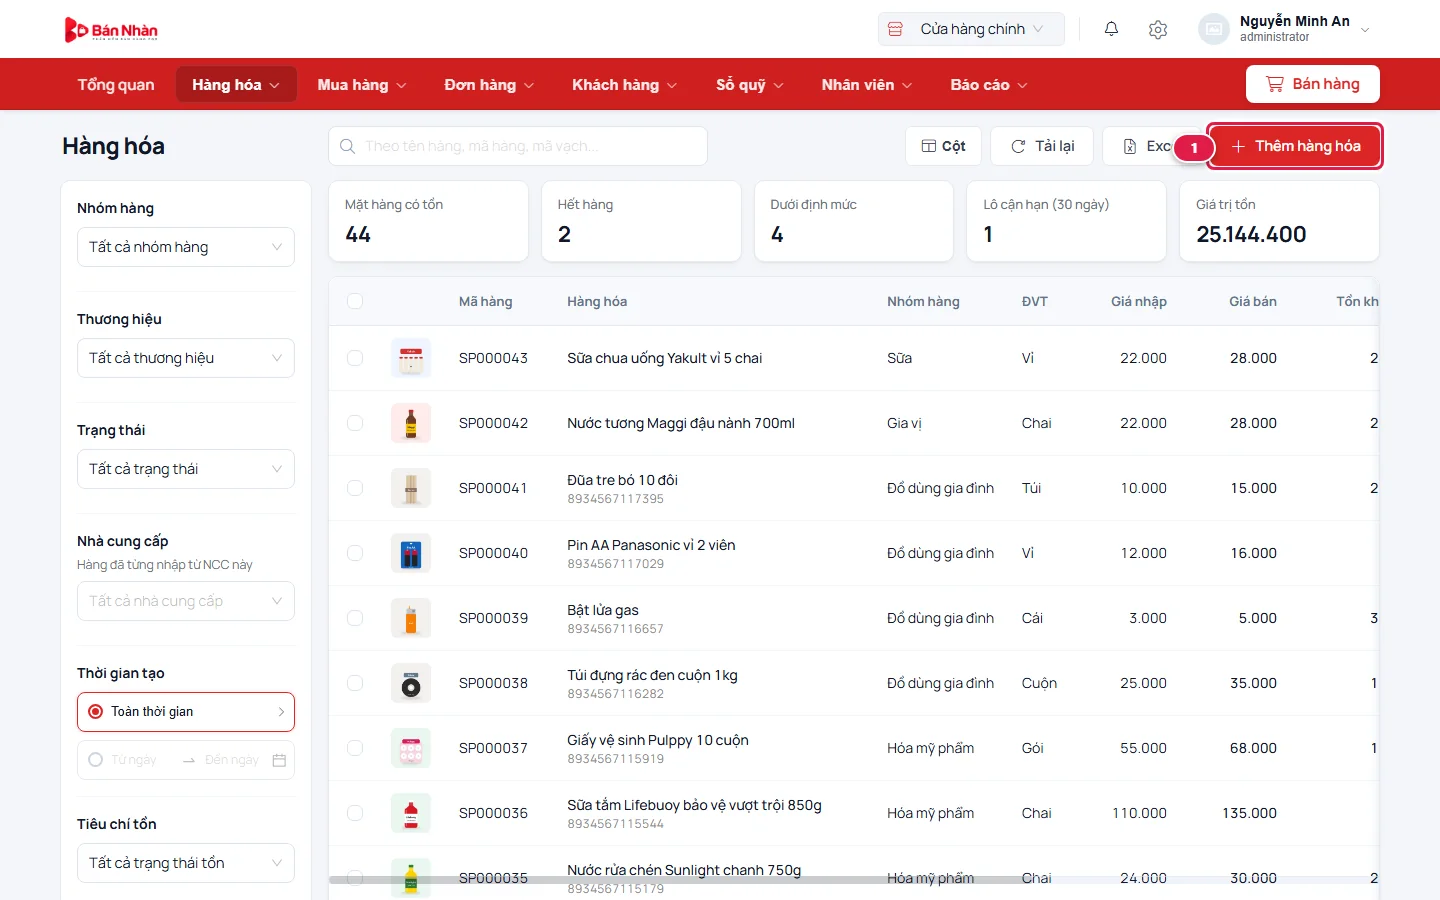The image size is (1440, 900).
Task: Click the Dưới định mức summary card
Action: pyautogui.click(x=854, y=221)
